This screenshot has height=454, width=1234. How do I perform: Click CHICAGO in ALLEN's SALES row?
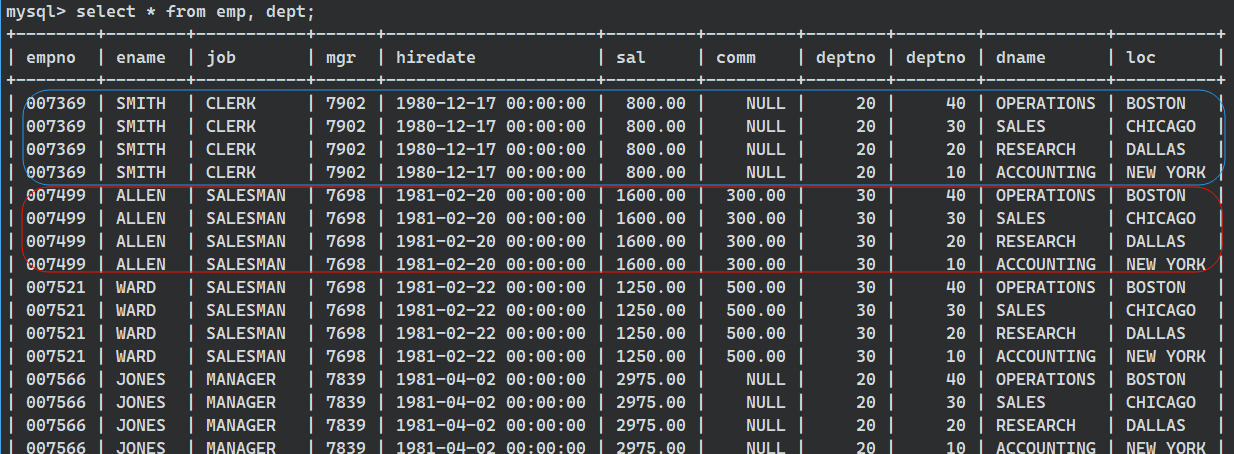point(1161,218)
